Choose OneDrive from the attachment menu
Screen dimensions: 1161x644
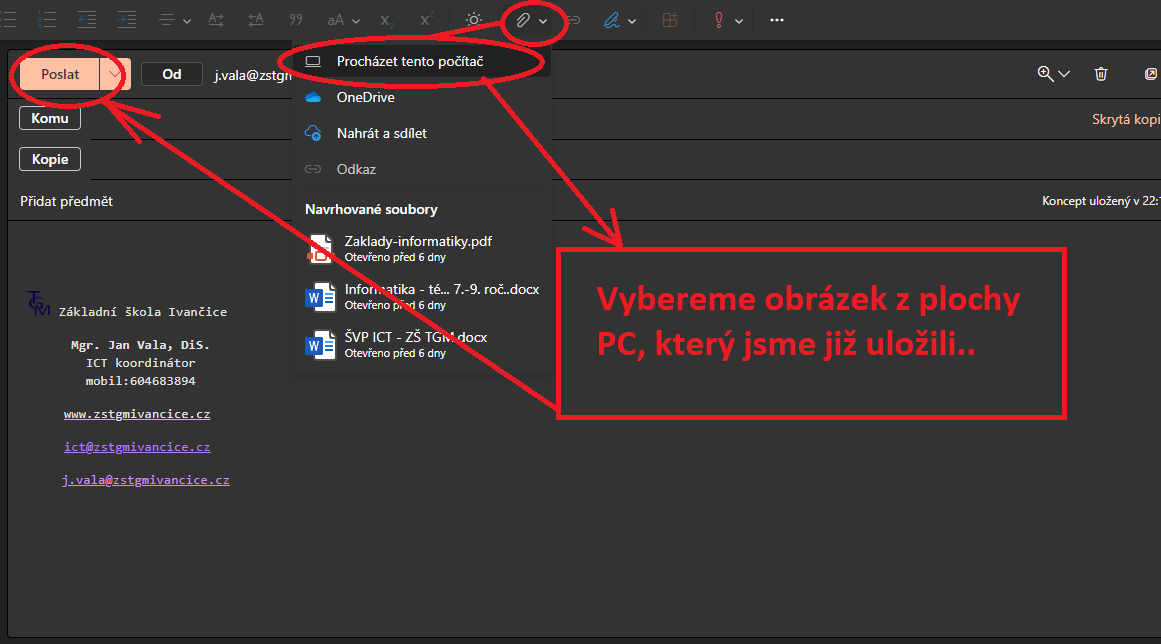click(x=365, y=97)
